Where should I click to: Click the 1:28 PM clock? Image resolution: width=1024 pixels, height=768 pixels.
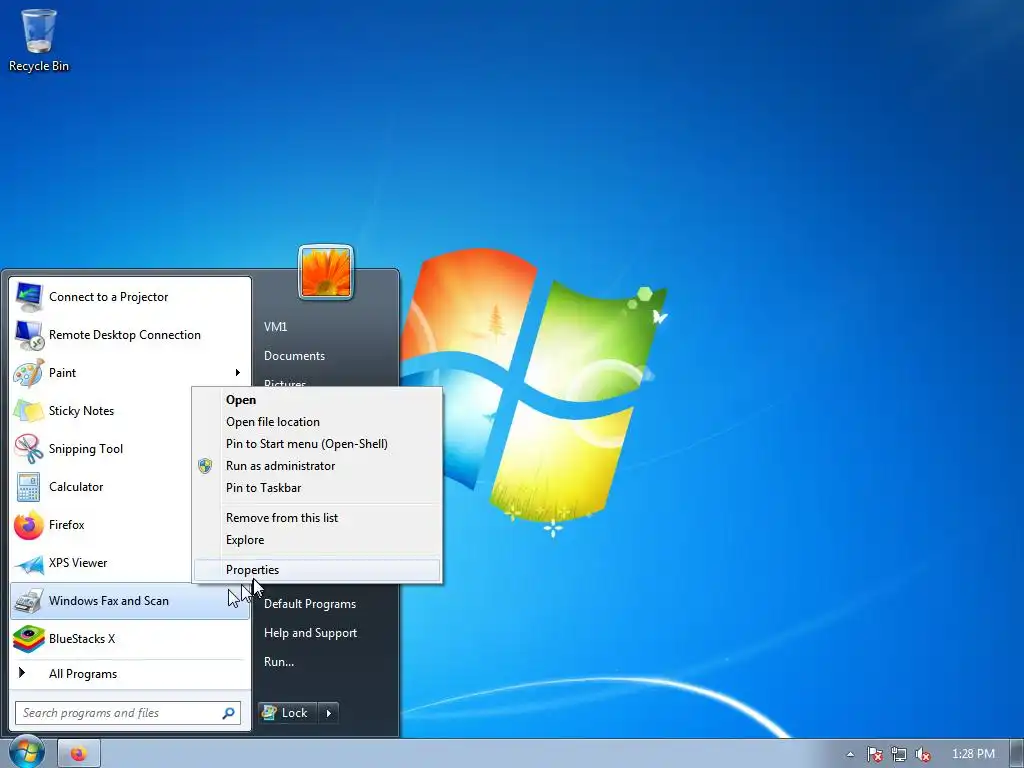[x=974, y=754]
